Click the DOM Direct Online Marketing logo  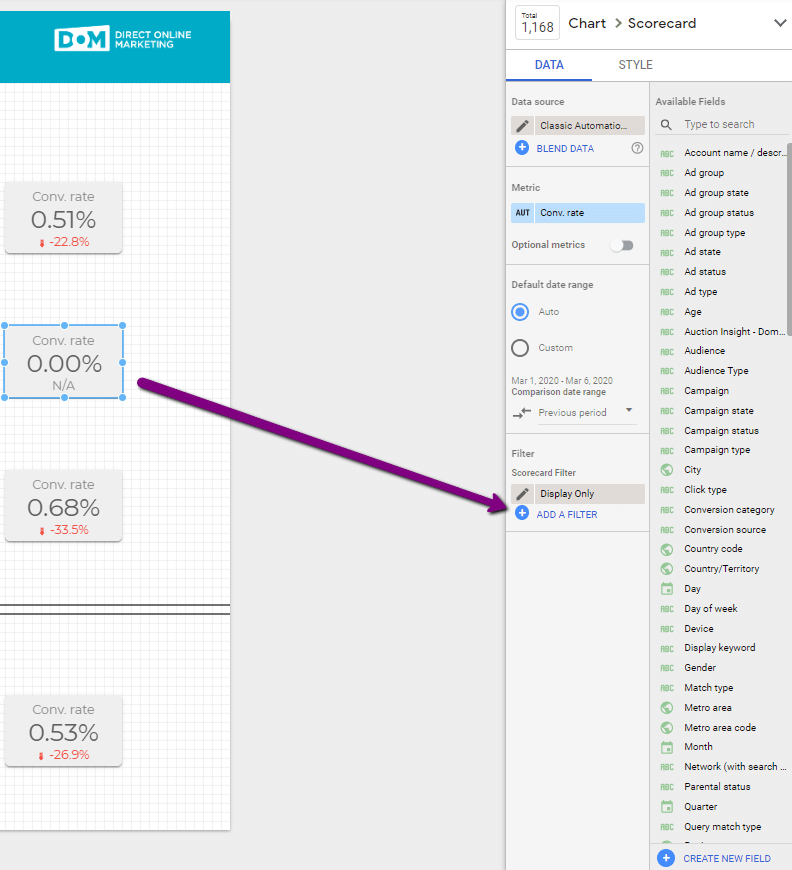tap(123, 39)
